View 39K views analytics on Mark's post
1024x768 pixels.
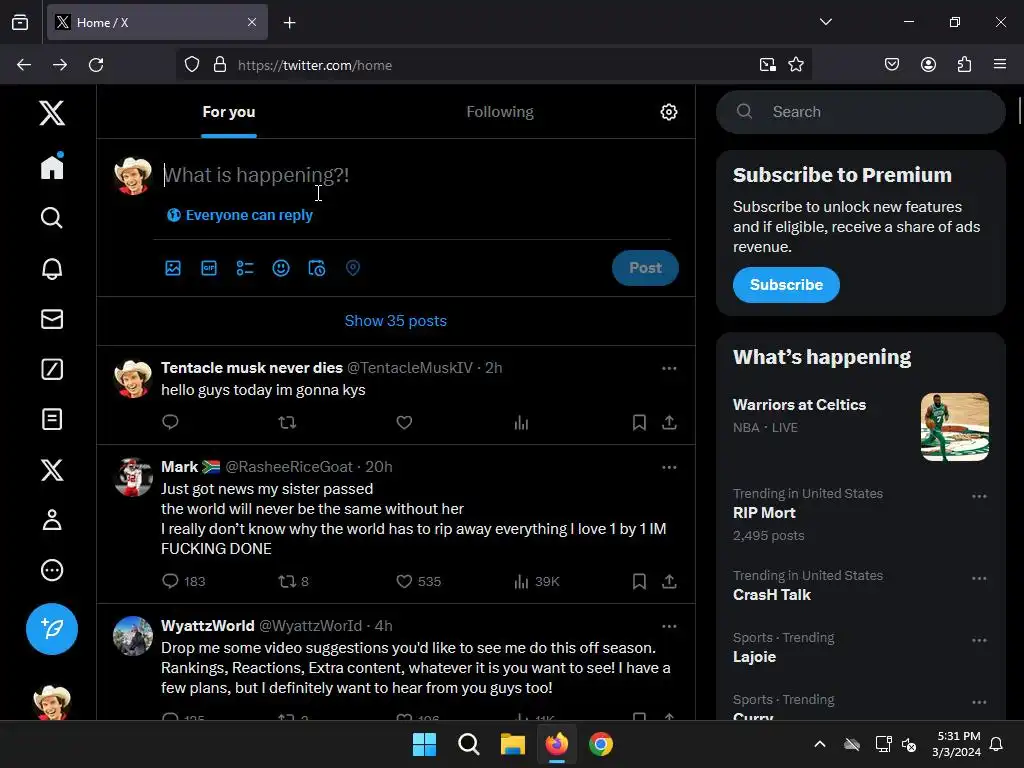[x=537, y=581]
